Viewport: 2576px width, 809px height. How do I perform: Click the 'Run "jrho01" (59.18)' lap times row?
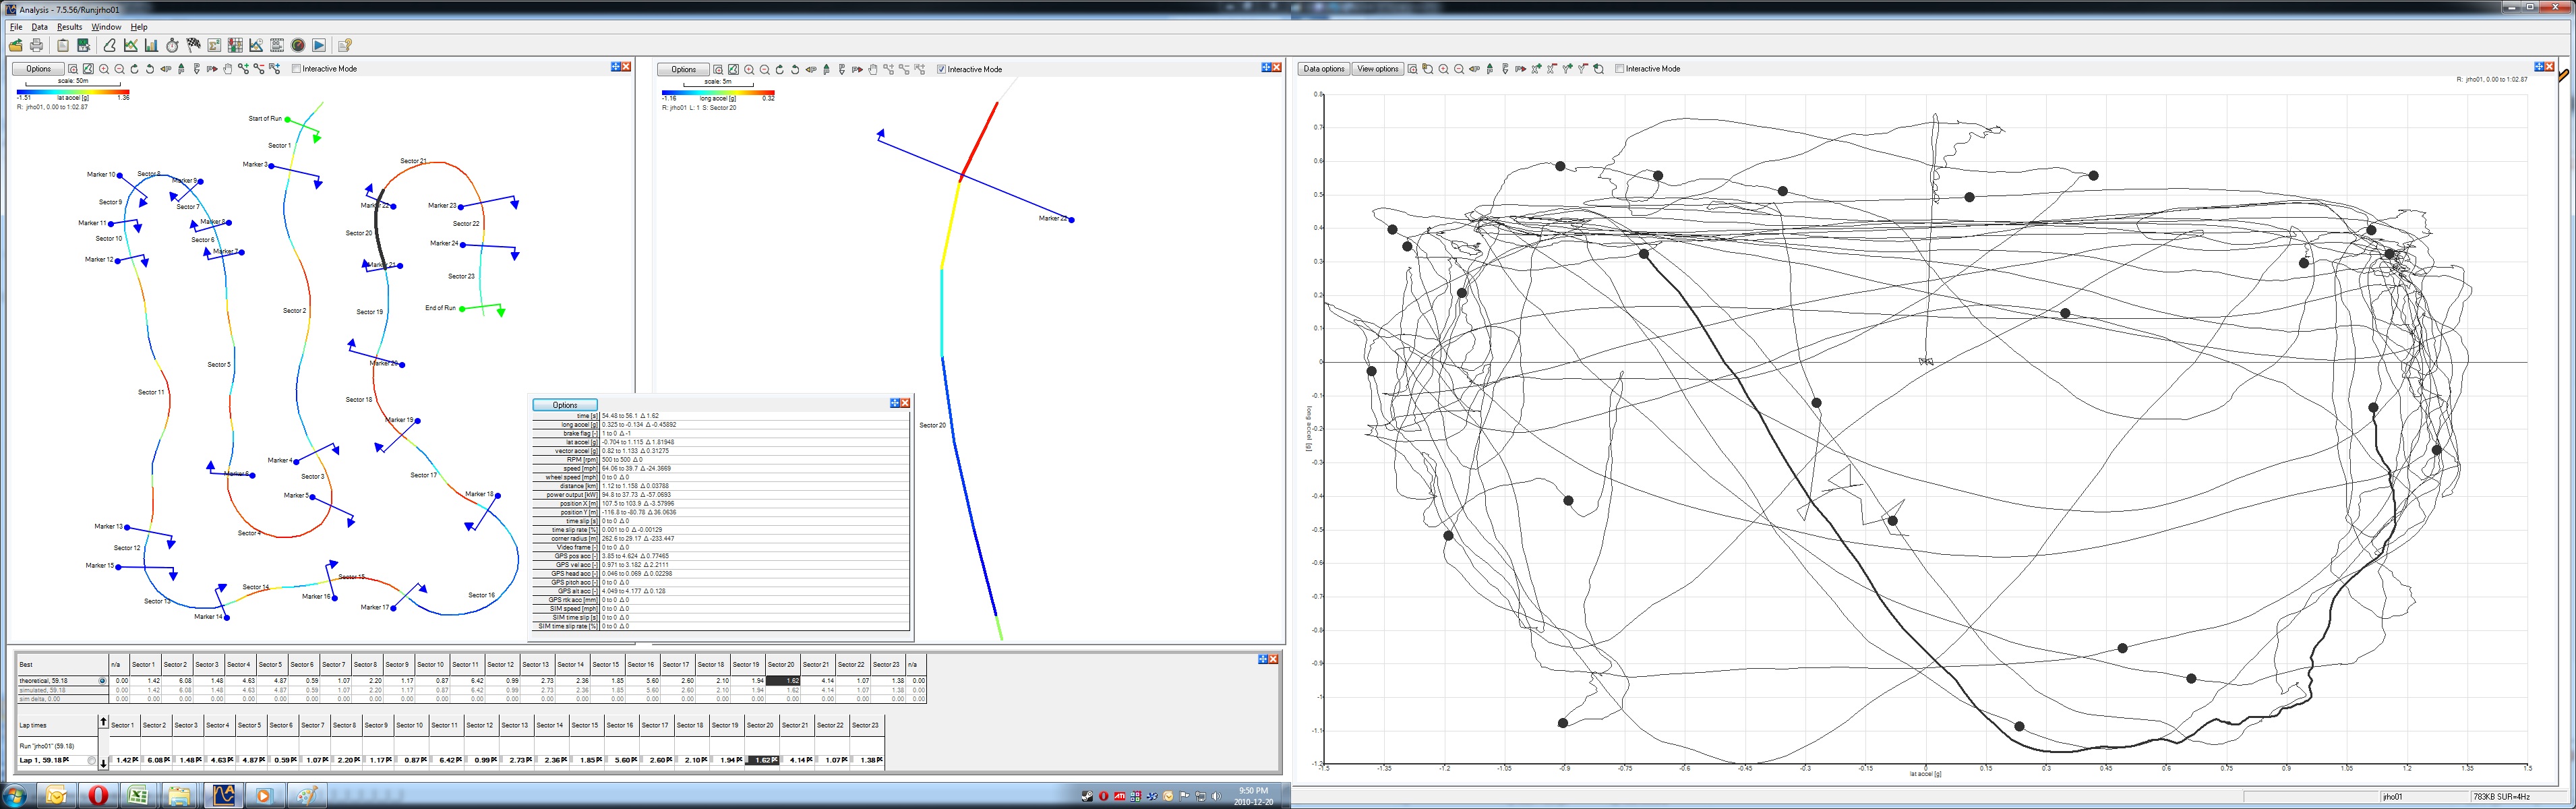[x=58, y=746]
